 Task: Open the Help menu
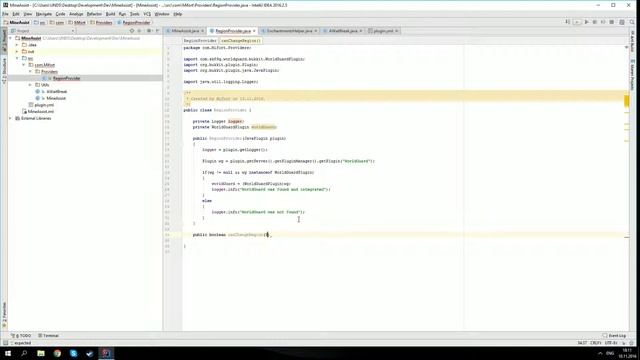pyautogui.click(x=178, y=14)
